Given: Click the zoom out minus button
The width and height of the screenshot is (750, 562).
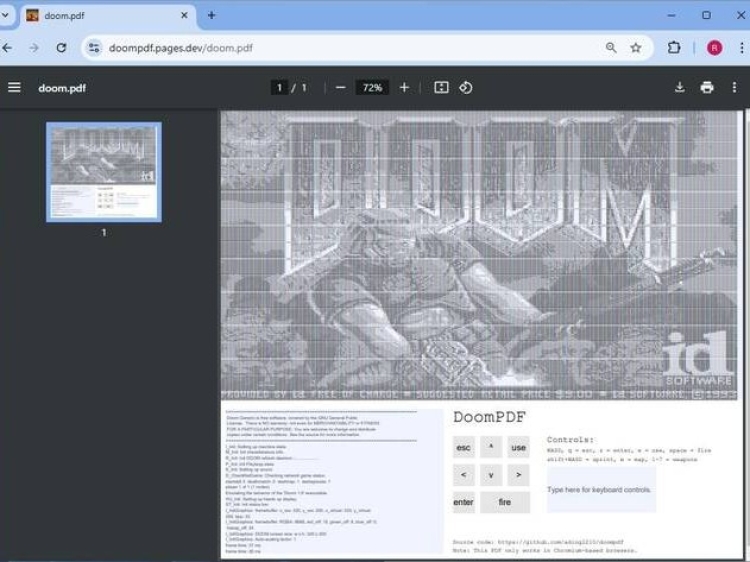Looking at the screenshot, I should (341, 88).
